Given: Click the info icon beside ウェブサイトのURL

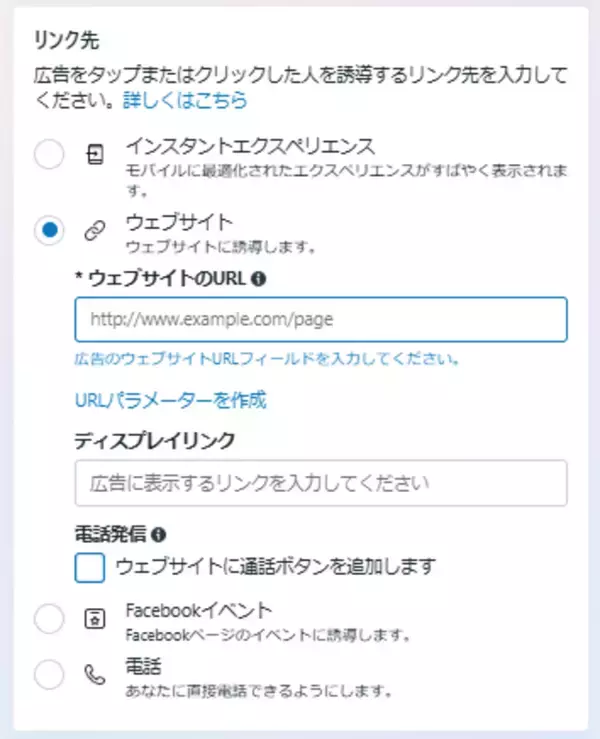Looking at the screenshot, I should click(259, 278).
